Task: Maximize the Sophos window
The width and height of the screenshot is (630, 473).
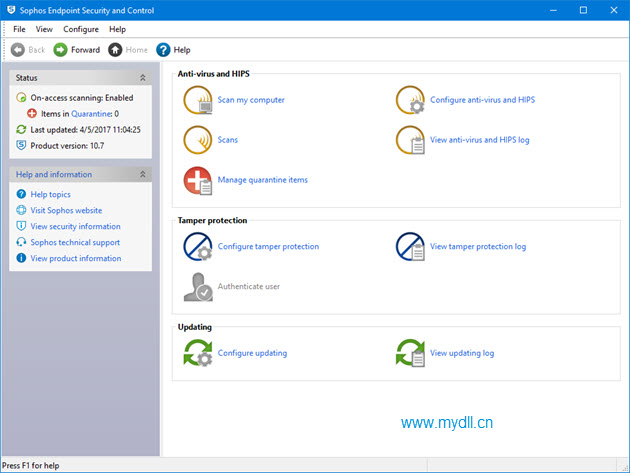Action: pos(583,10)
